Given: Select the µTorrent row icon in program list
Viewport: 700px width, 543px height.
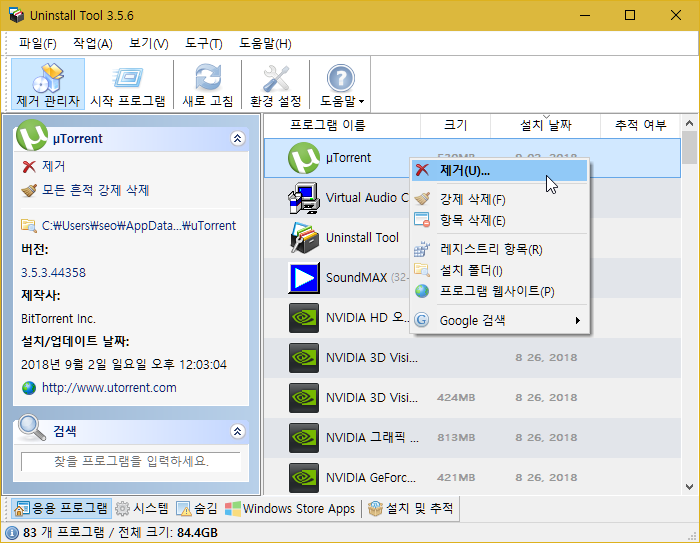Looking at the screenshot, I should click(304, 158).
